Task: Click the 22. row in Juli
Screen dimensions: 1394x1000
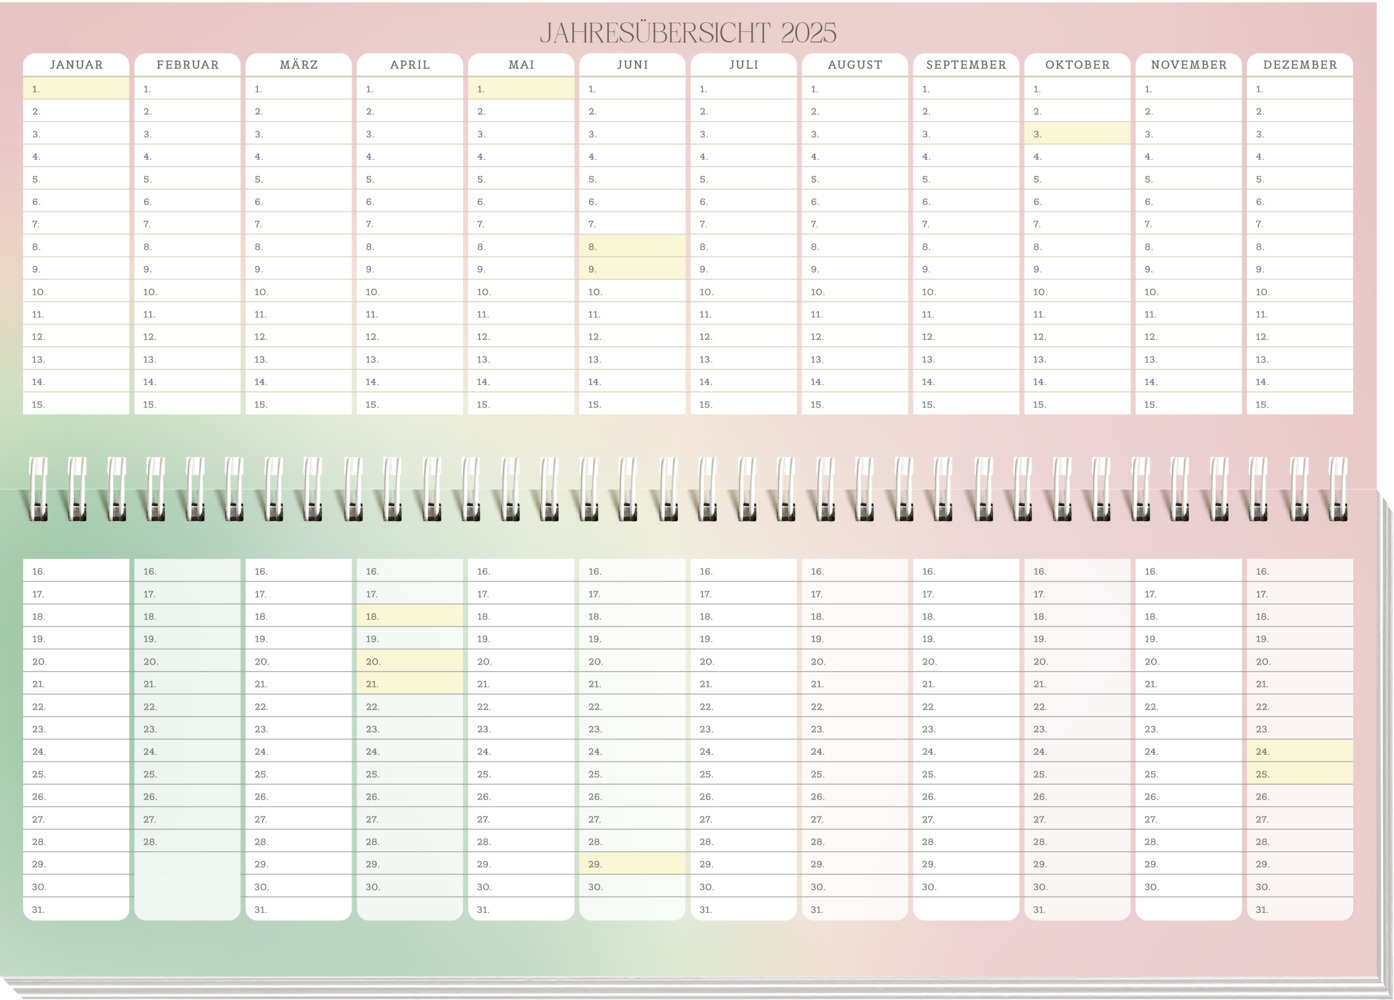Action: pyautogui.click(x=744, y=707)
